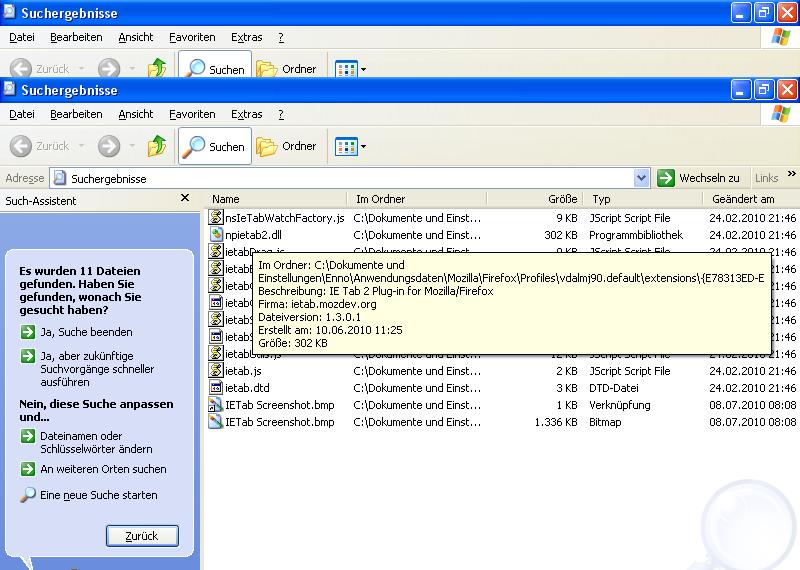This screenshot has height=570, width=800.
Task: Open the Favoriten menu in front window
Action: (x=192, y=114)
